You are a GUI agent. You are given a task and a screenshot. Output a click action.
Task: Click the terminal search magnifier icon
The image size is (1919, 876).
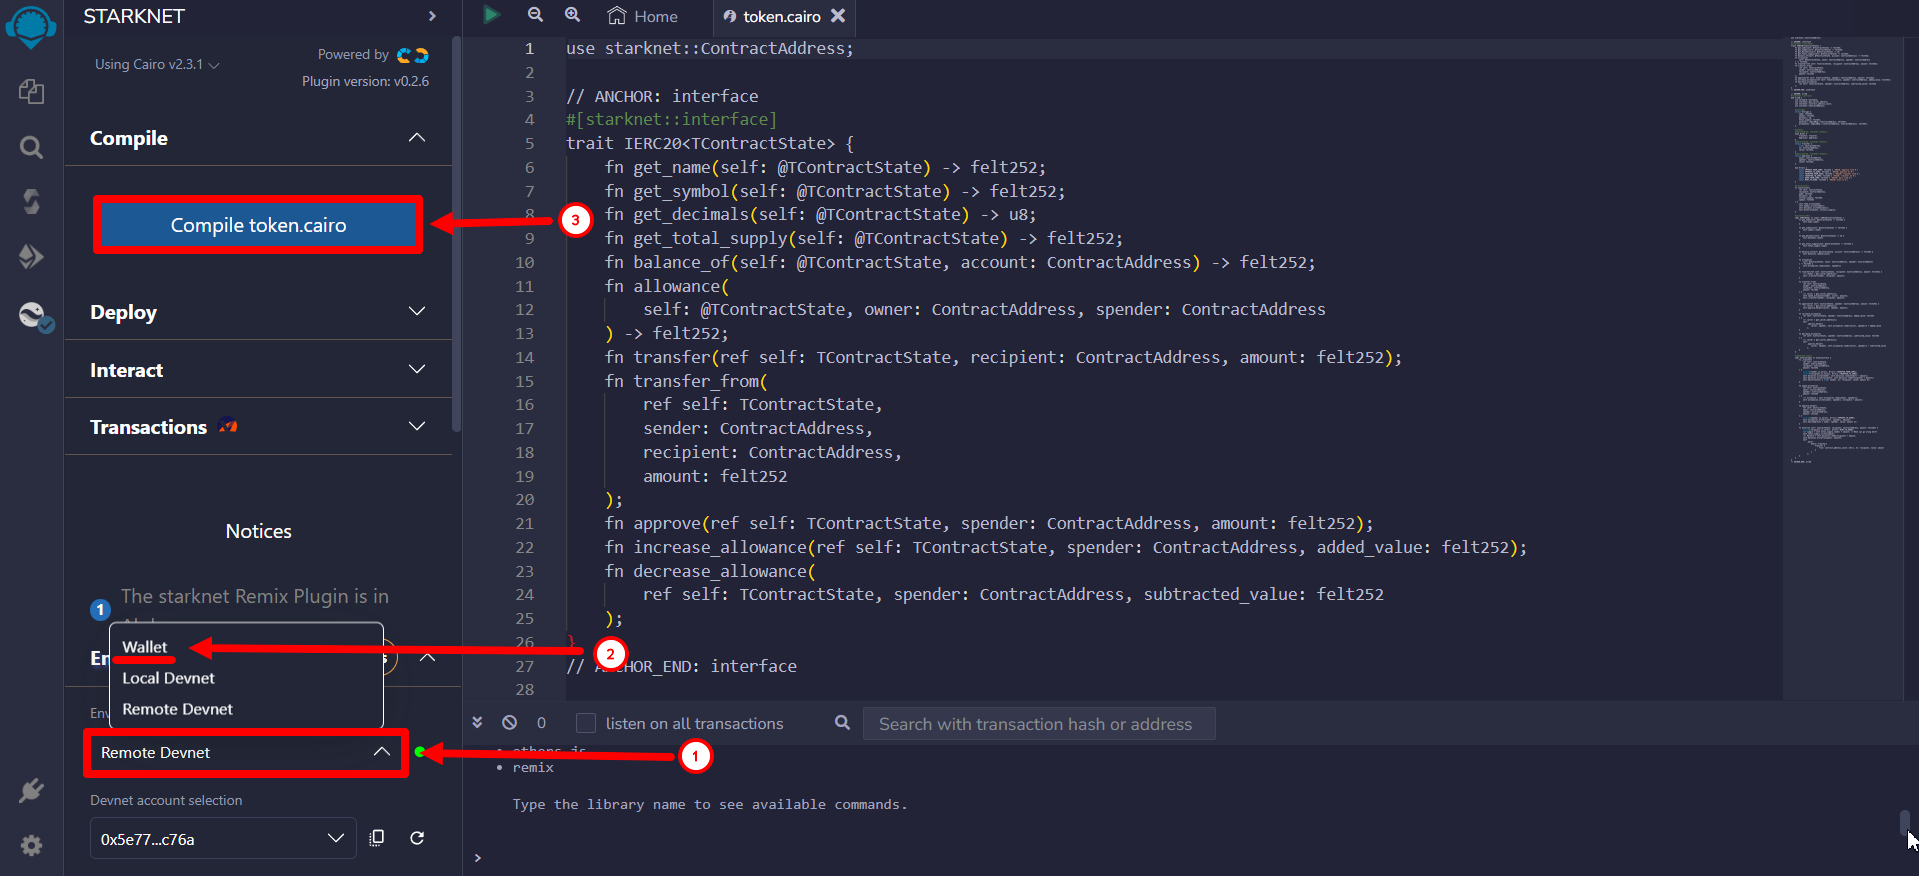pyautogui.click(x=842, y=722)
